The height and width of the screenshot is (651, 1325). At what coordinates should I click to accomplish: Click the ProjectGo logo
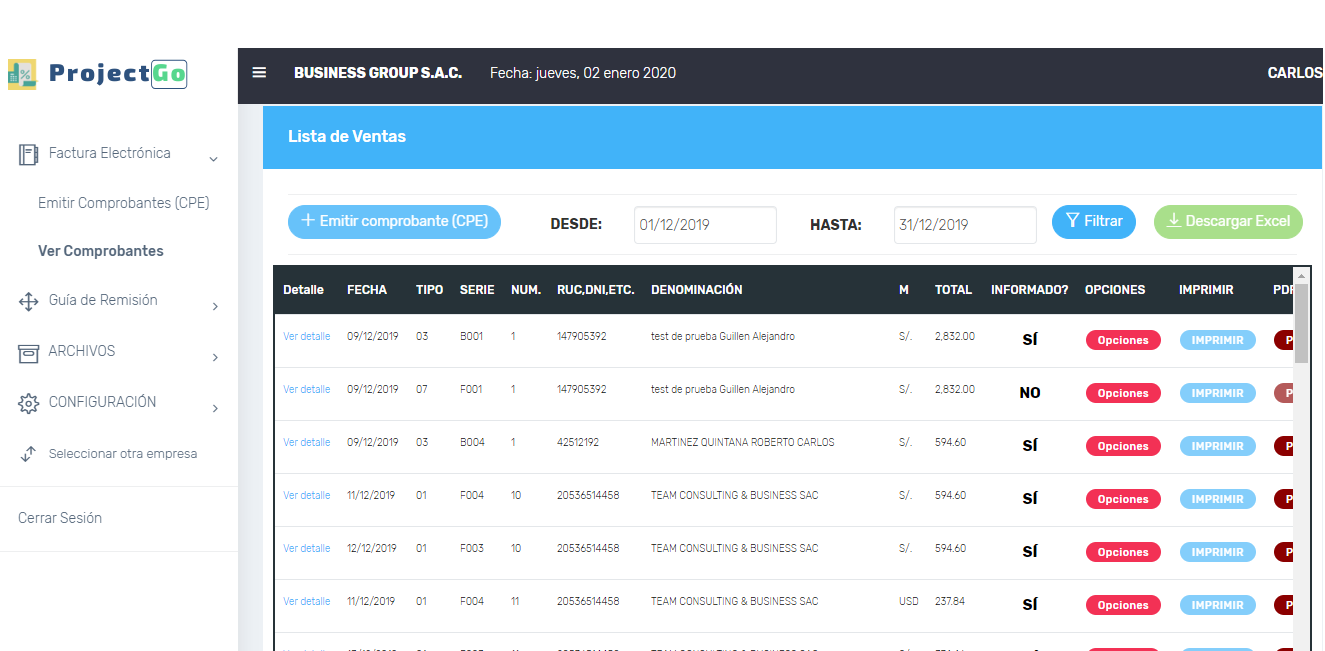pyautogui.click(x=98, y=74)
